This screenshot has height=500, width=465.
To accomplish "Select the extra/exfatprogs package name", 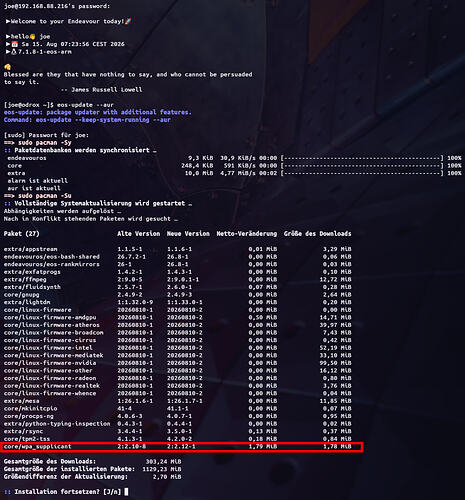I will click(x=32, y=272).
